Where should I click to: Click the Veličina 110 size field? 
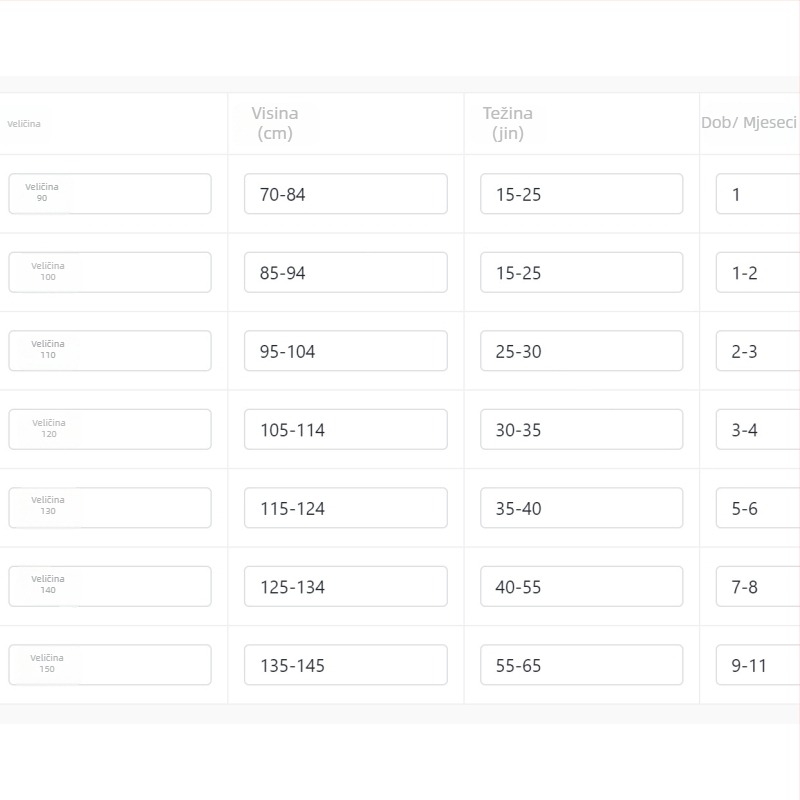point(110,351)
